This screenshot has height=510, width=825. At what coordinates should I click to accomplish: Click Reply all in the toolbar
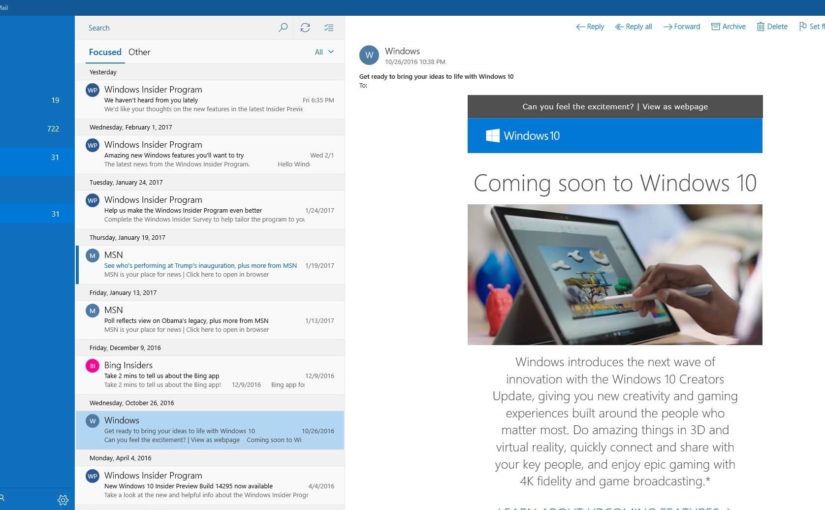point(633,27)
